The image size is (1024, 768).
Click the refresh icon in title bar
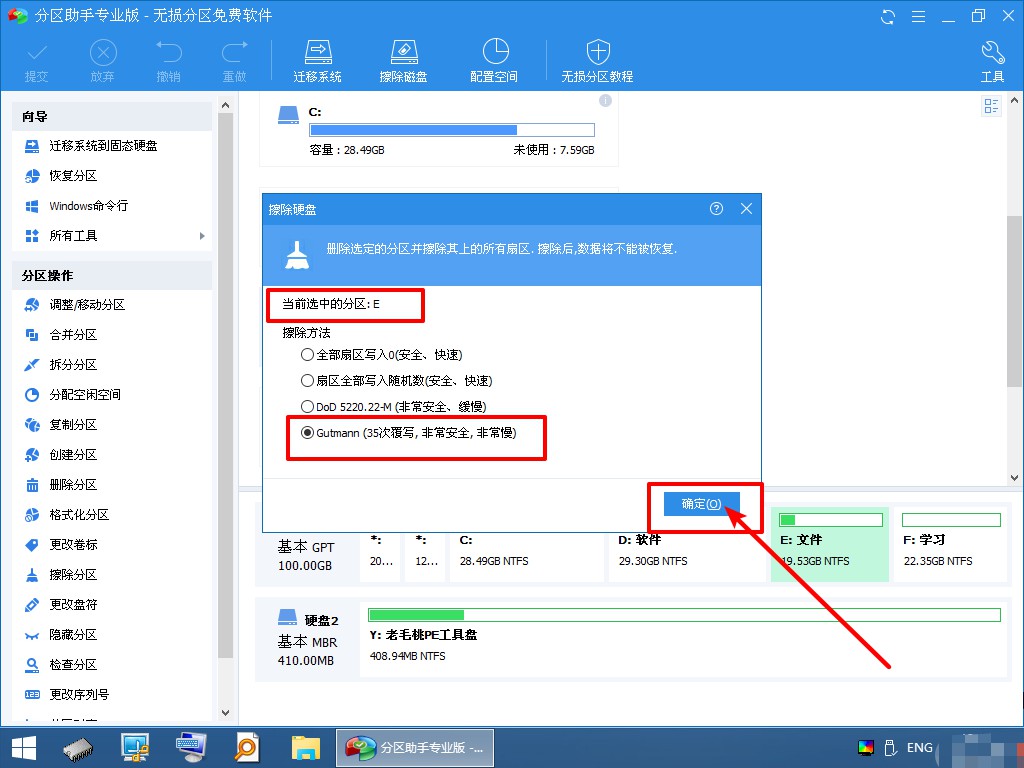[888, 16]
